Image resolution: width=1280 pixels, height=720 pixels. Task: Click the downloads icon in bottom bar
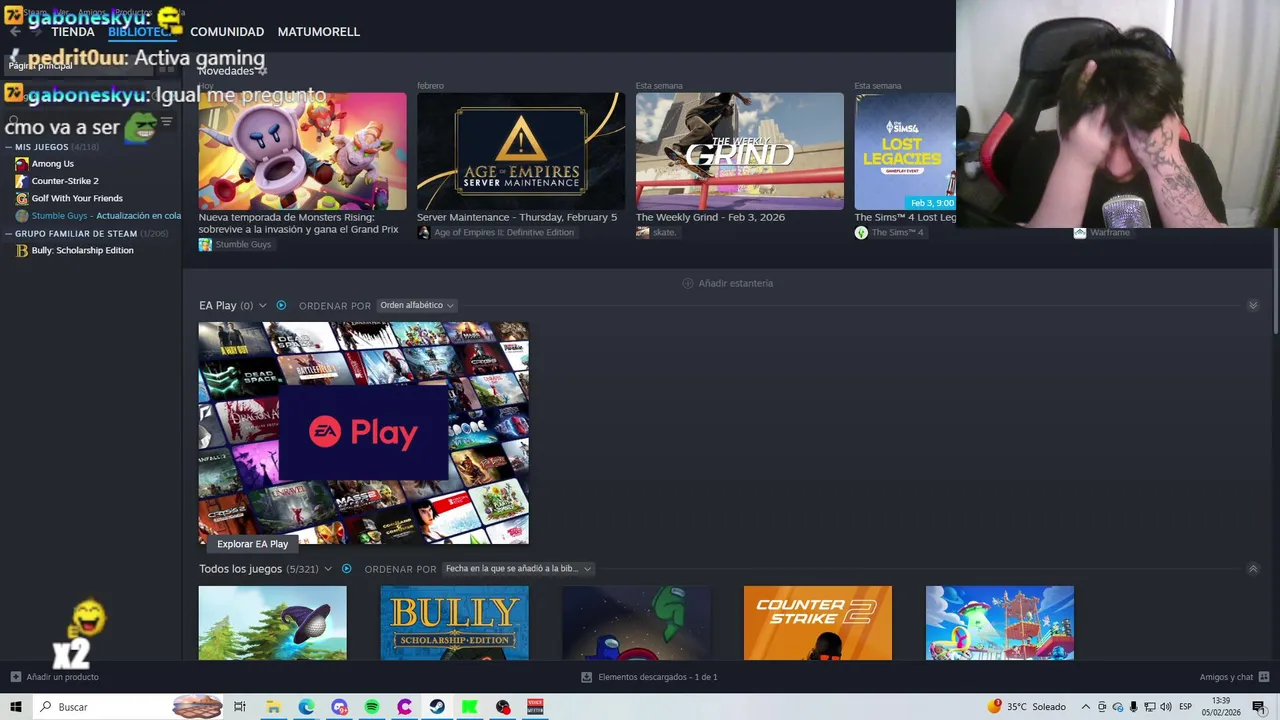(x=587, y=677)
